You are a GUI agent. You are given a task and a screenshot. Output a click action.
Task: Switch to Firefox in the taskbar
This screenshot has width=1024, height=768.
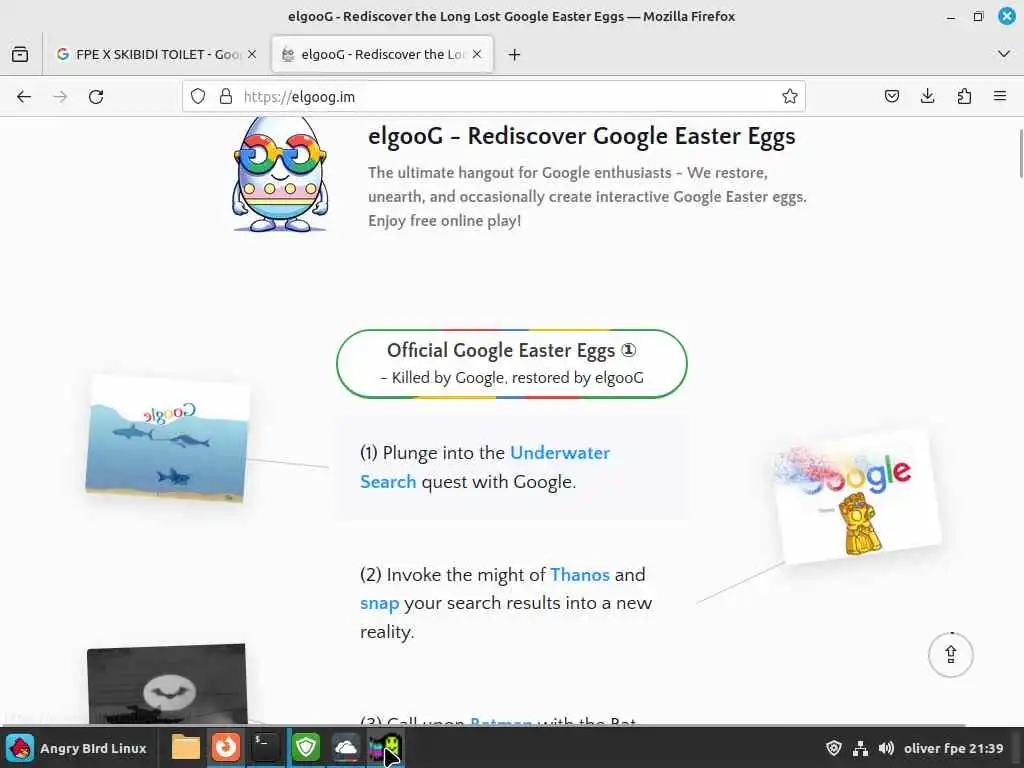[x=226, y=747]
